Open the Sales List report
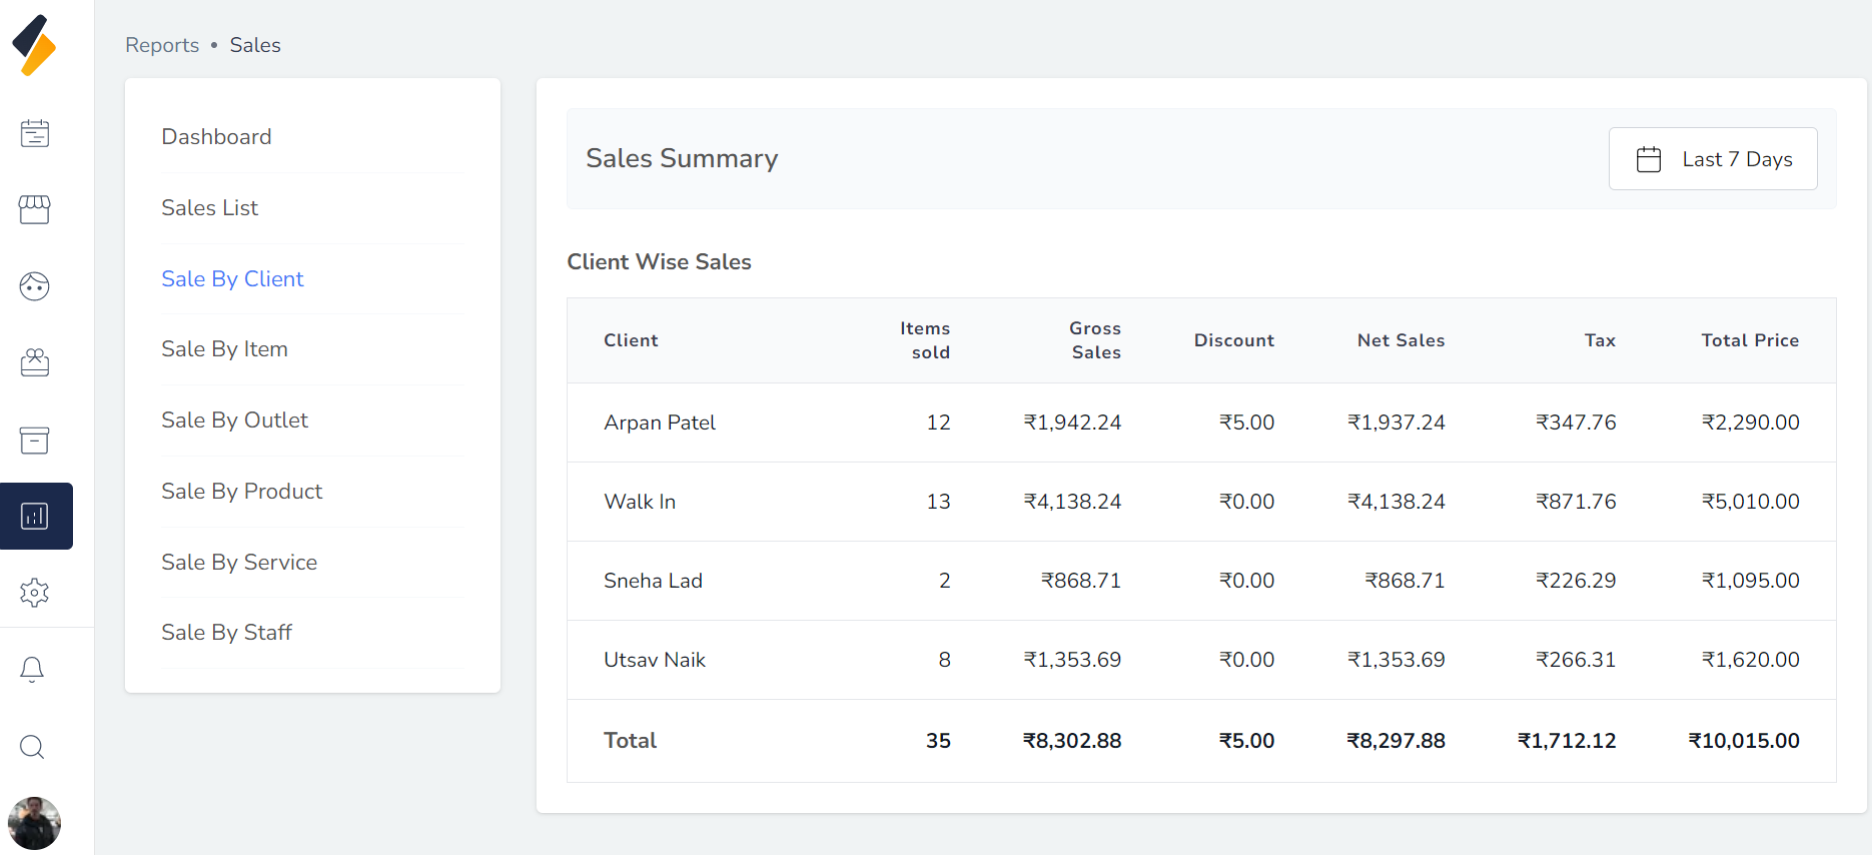 point(209,208)
